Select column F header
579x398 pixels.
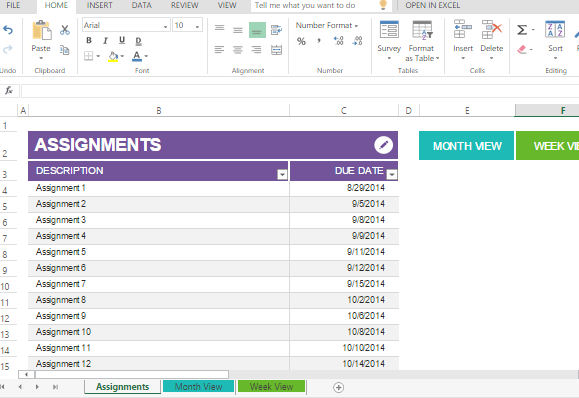pos(547,110)
